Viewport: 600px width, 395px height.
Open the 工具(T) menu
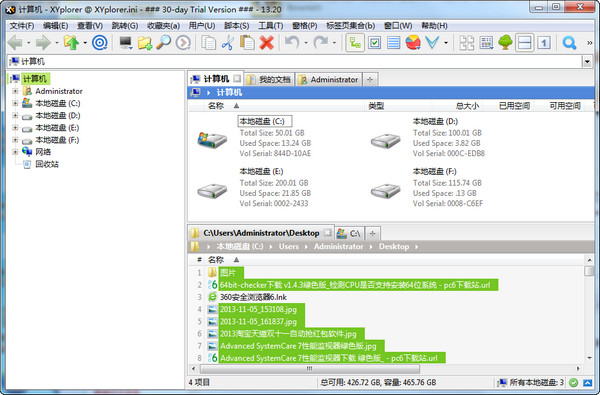click(271, 26)
